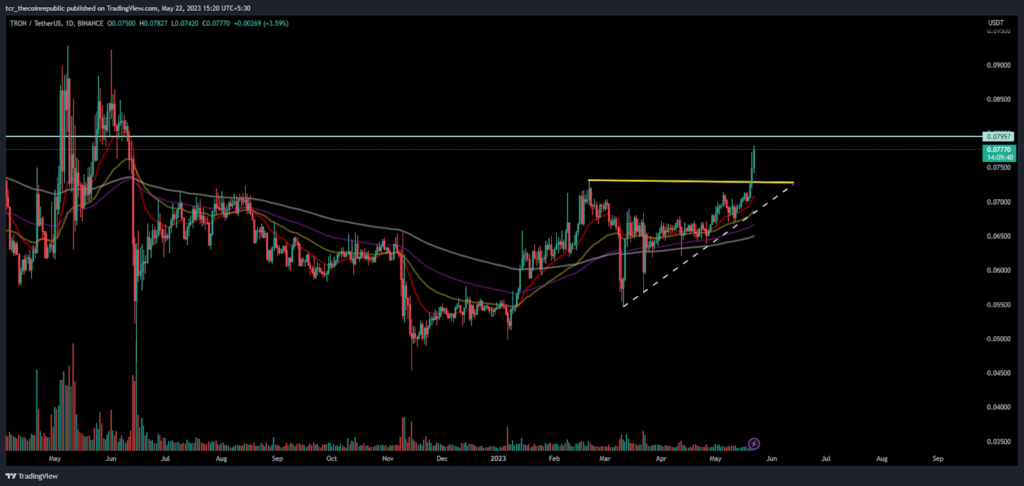
Task: Click the USDT currency label
Action: pos(996,23)
